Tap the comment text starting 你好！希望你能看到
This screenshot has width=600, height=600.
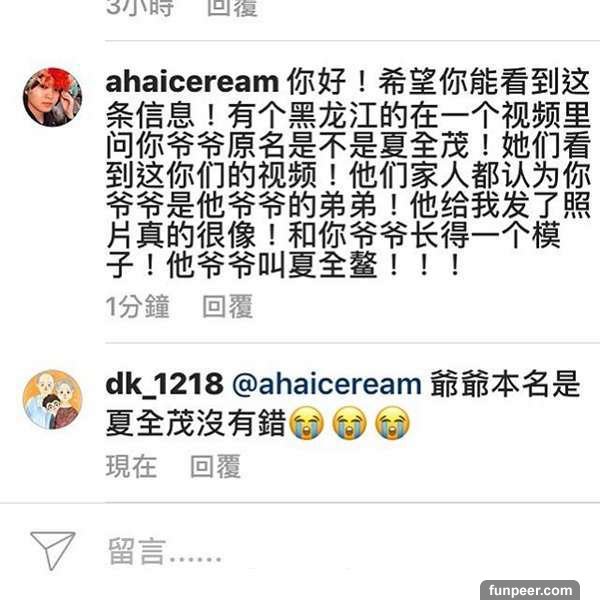pos(347,173)
